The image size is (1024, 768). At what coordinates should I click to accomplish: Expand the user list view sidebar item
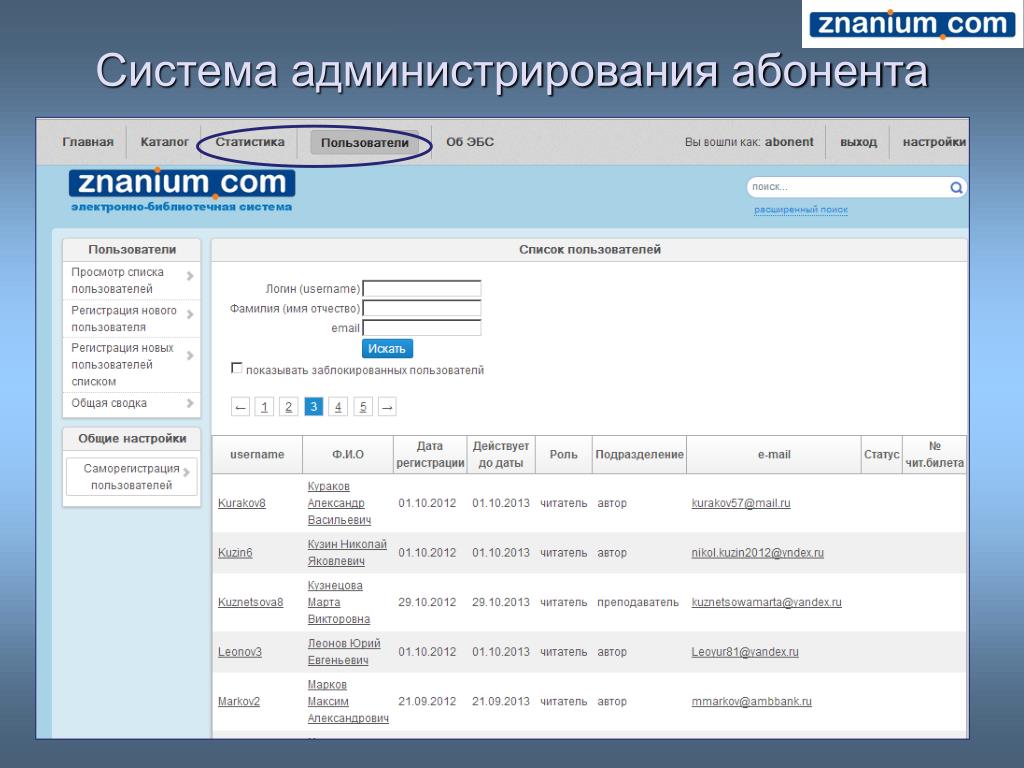190,276
